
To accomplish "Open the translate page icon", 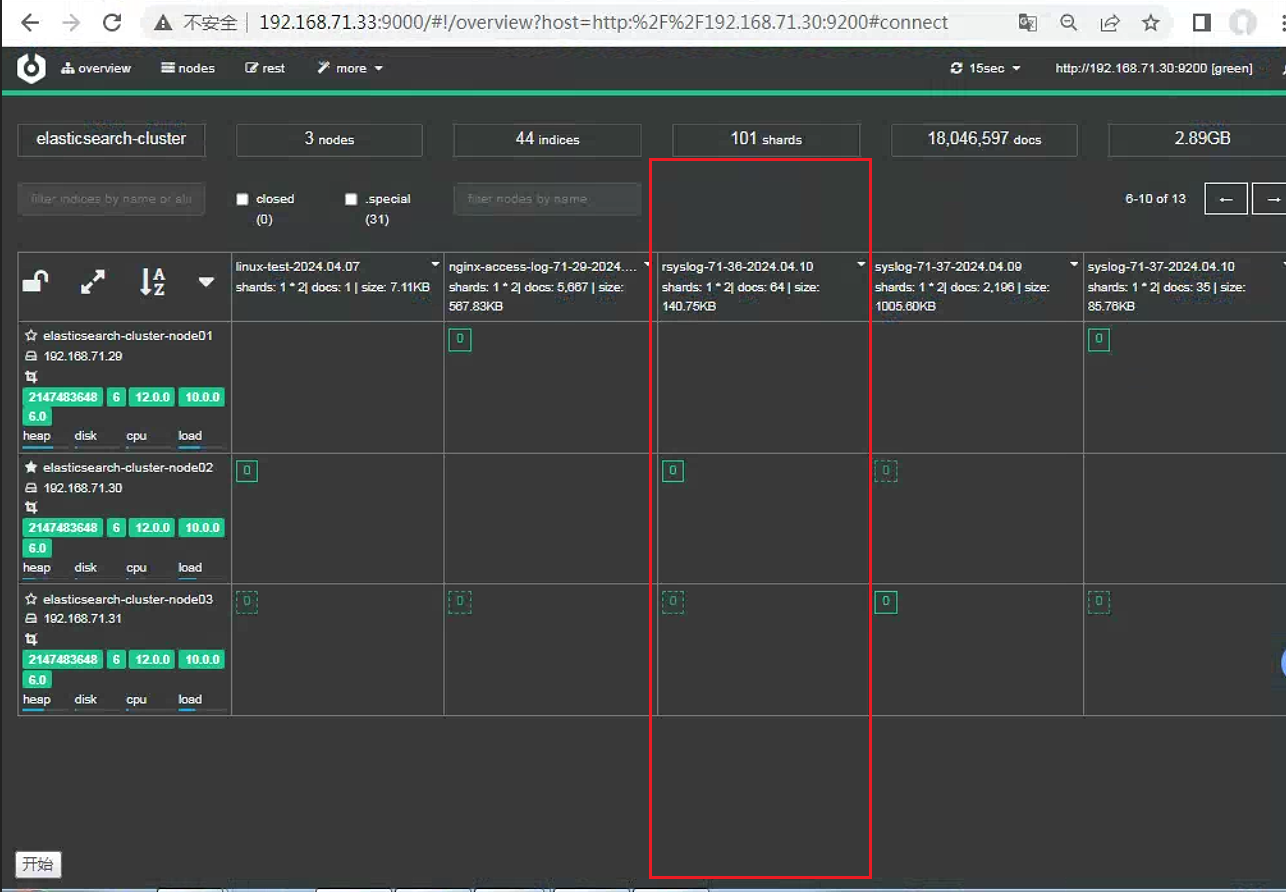I will click(x=1028, y=22).
